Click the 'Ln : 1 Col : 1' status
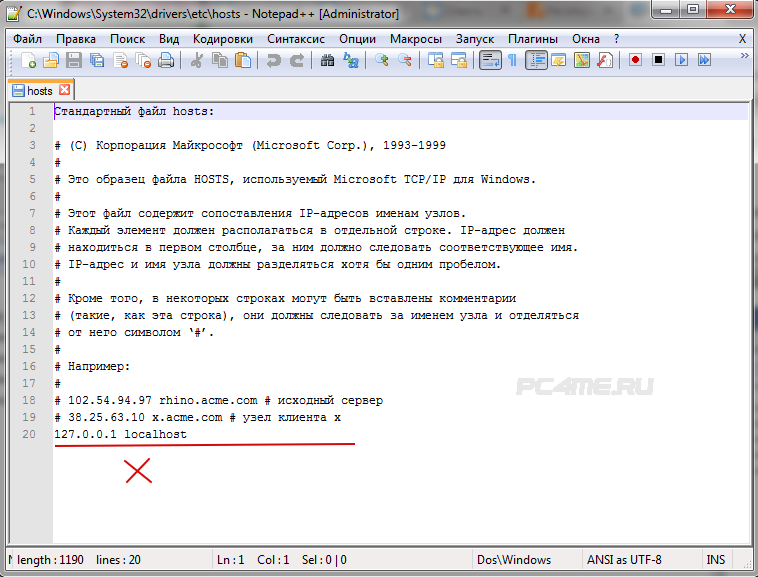Image resolution: width=758 pixels, height=577 pixels. (253, 560)
